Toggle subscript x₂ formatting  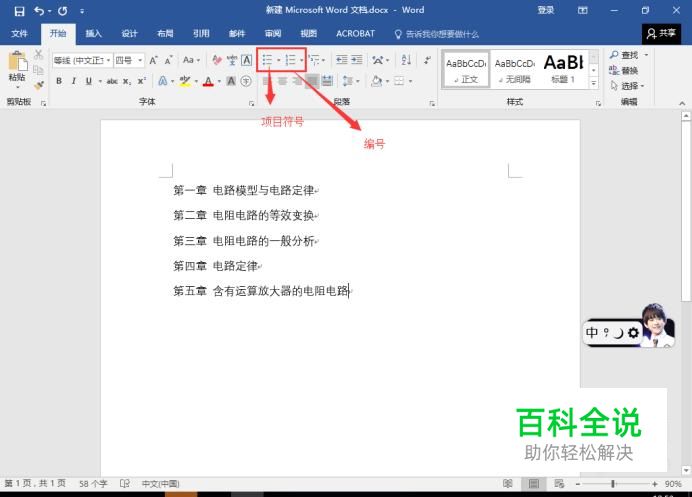127,81
